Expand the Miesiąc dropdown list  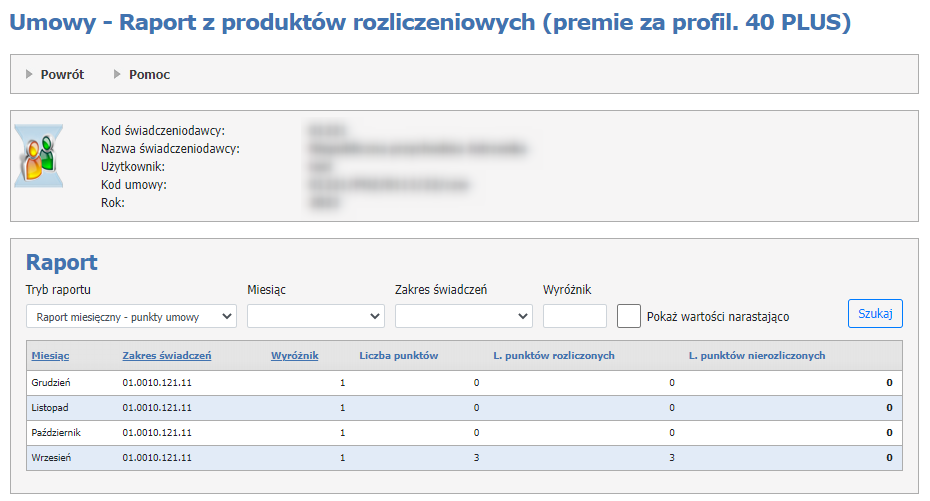(x=315, y=316)
